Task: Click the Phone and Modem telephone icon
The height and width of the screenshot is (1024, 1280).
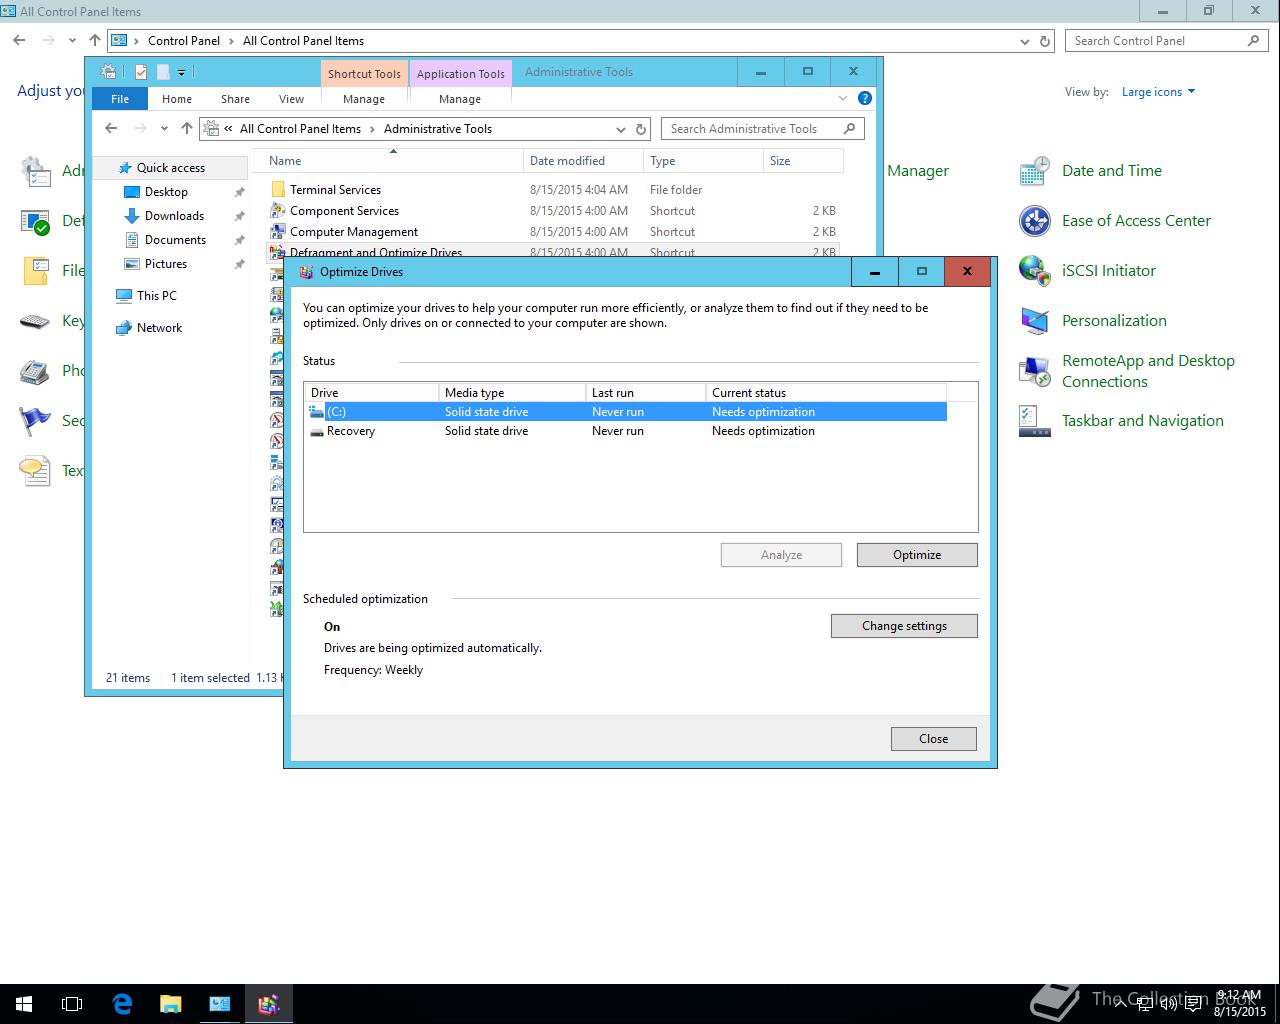Action: pyautogui.click(x=35, y=371)
